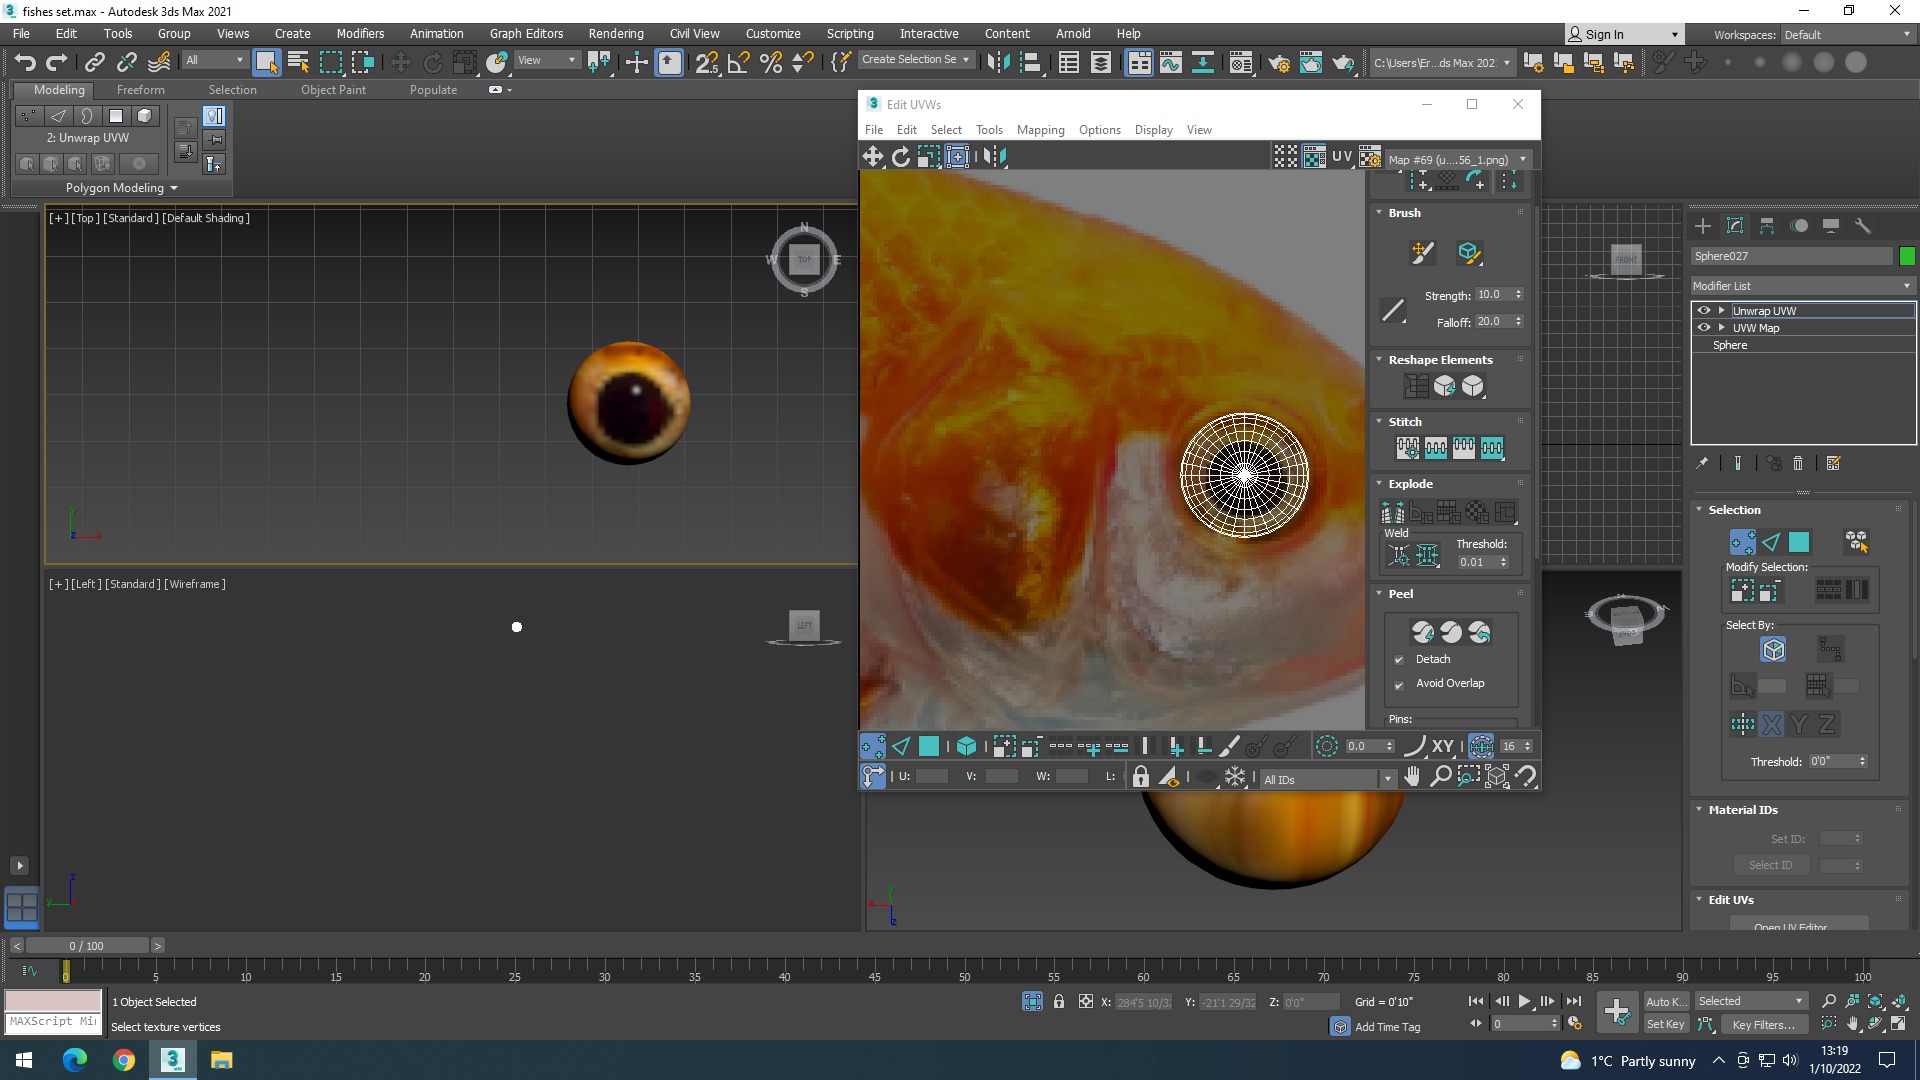Click the Sphere027 object color swatch
Image resolution: width=1920 pixels, height=1080 pixels.
[1907, 256]
